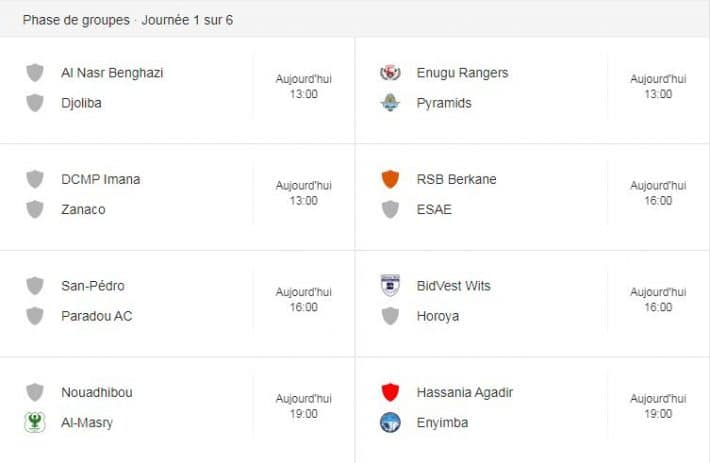The width and height of the screenshot is (710, 463).
Task: Click the orange RSB Berkane shield
Action: click(x=390, y=179)
